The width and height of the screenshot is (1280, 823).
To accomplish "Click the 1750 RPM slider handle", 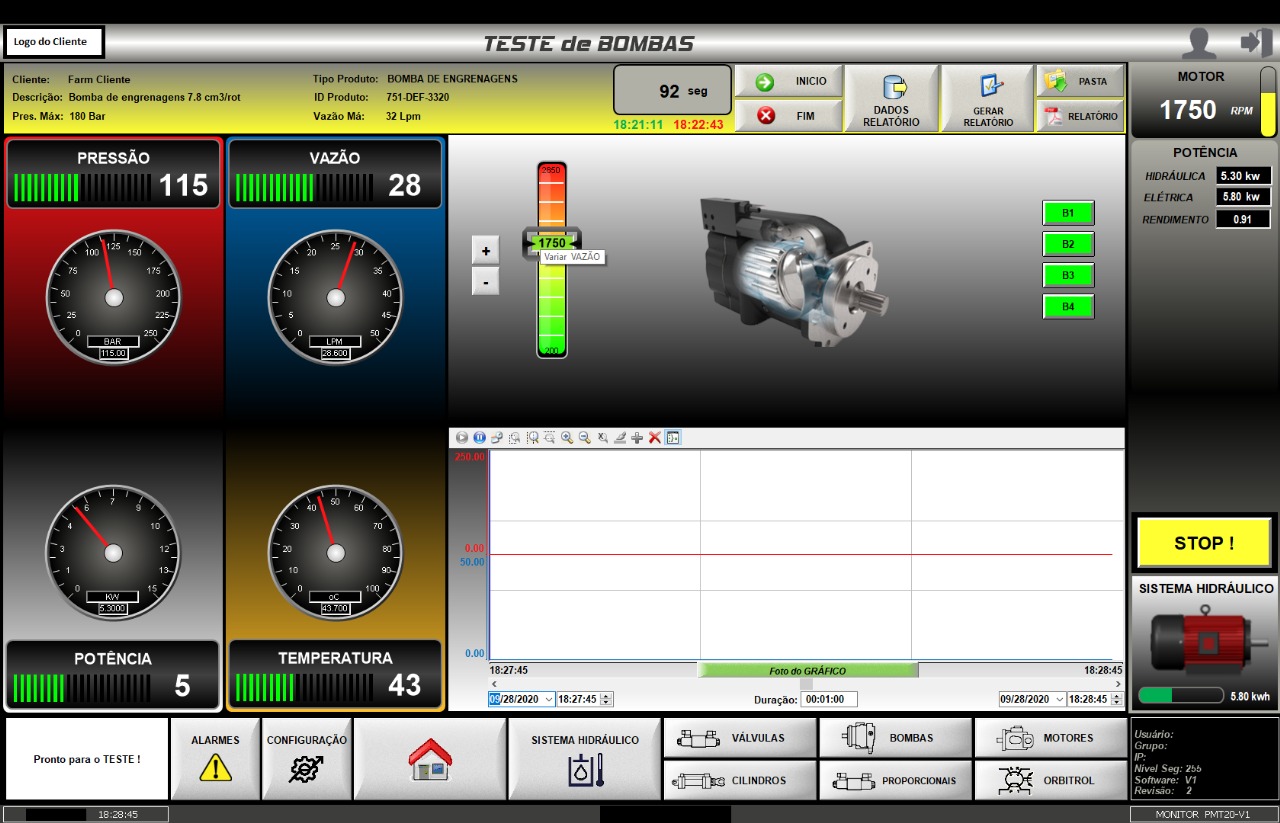I will [552, 243].
